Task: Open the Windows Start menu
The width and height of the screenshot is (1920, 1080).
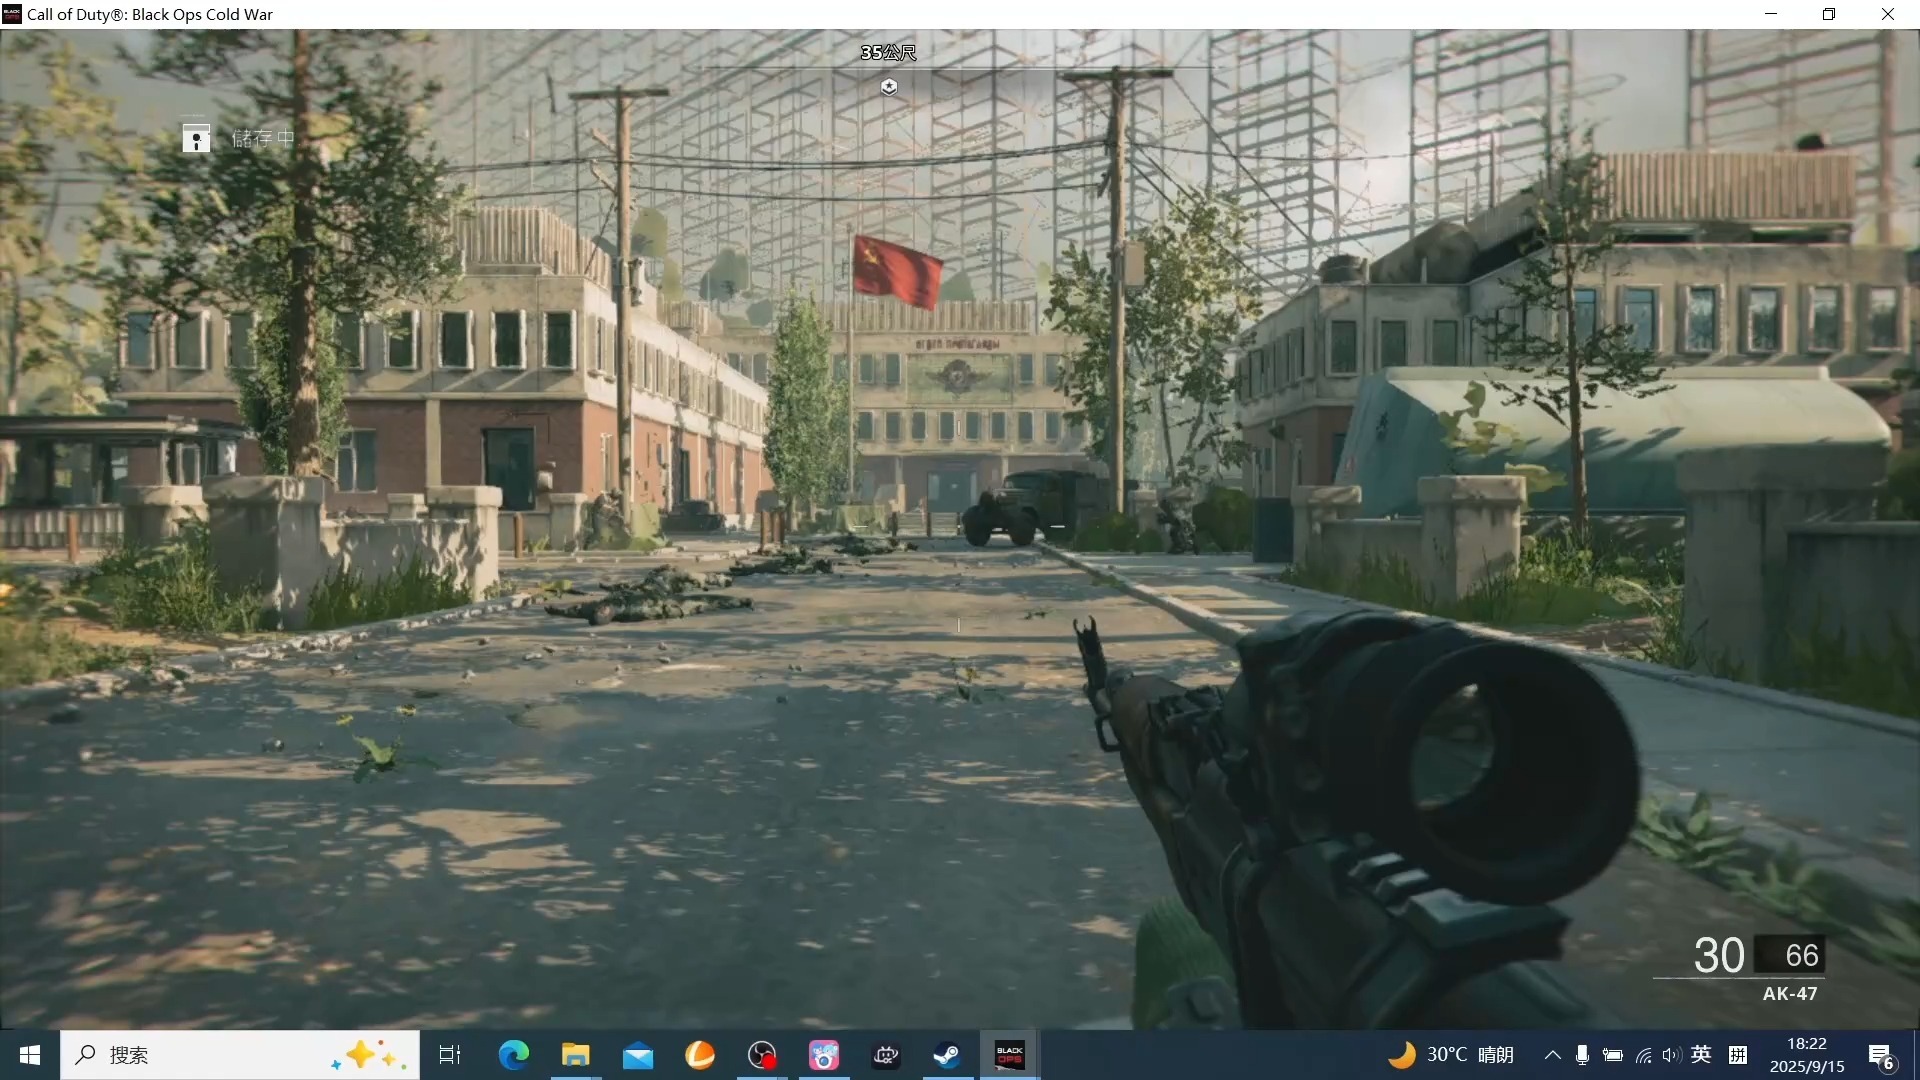Action: (x=30, y=1055)
